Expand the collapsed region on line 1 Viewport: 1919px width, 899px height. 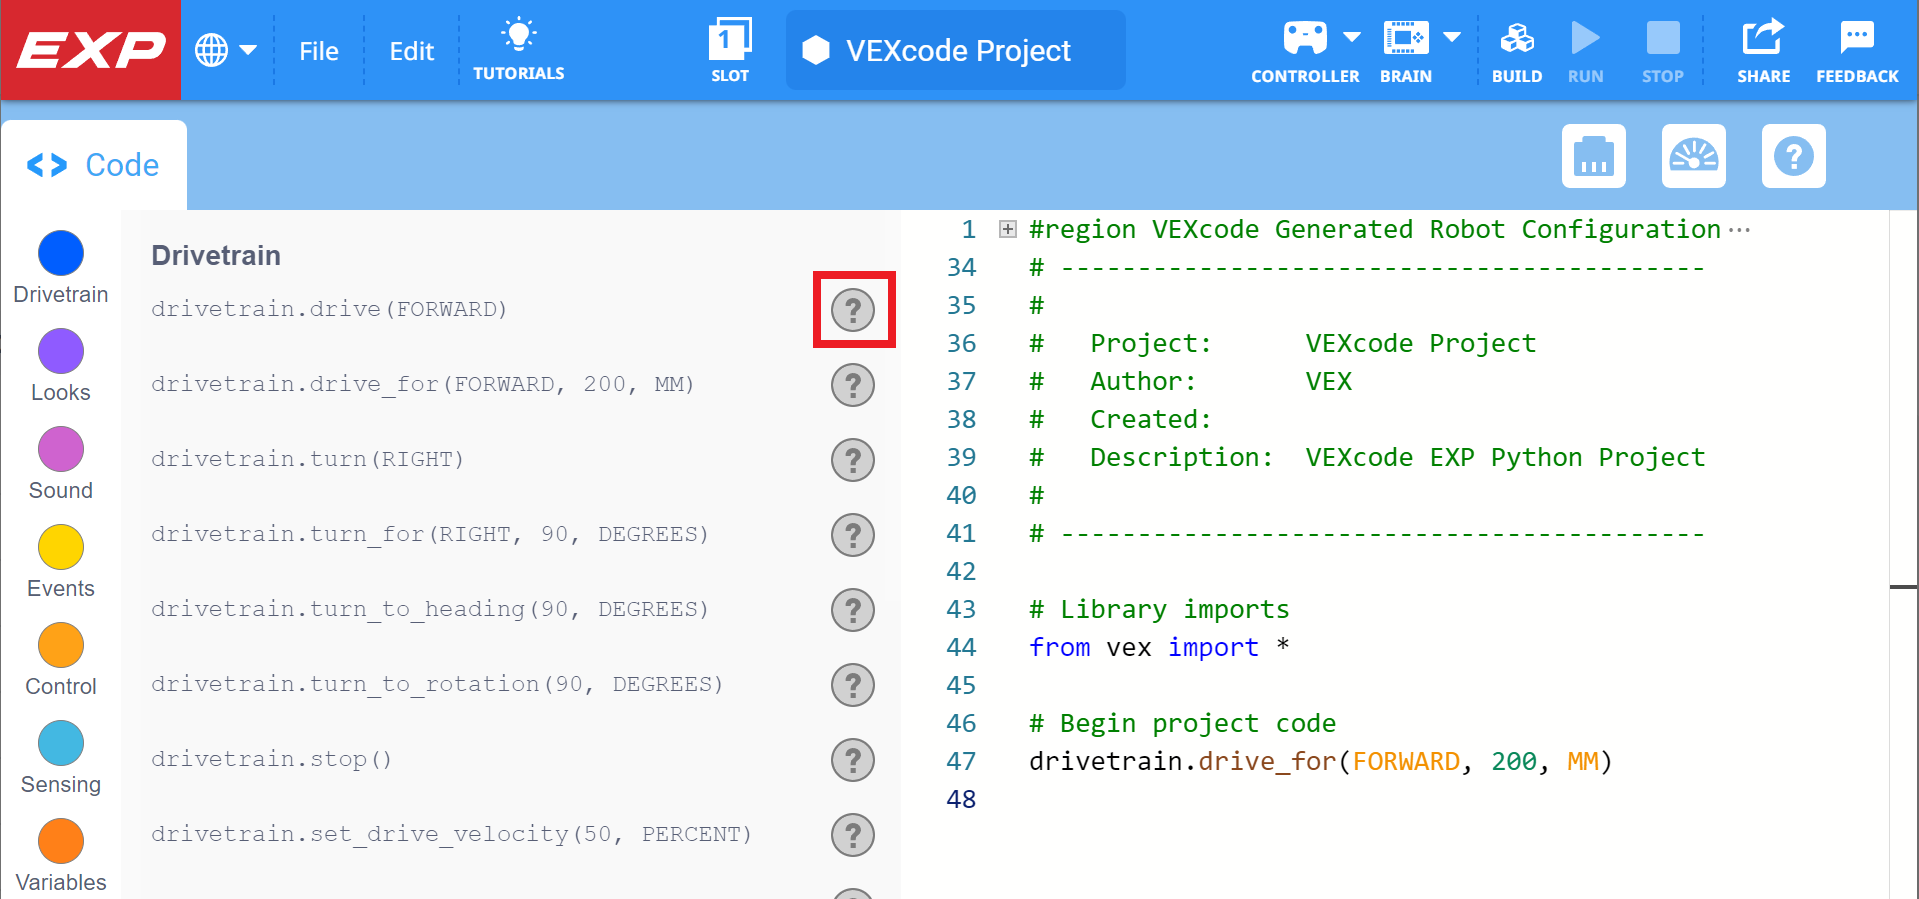point(1008,230)
